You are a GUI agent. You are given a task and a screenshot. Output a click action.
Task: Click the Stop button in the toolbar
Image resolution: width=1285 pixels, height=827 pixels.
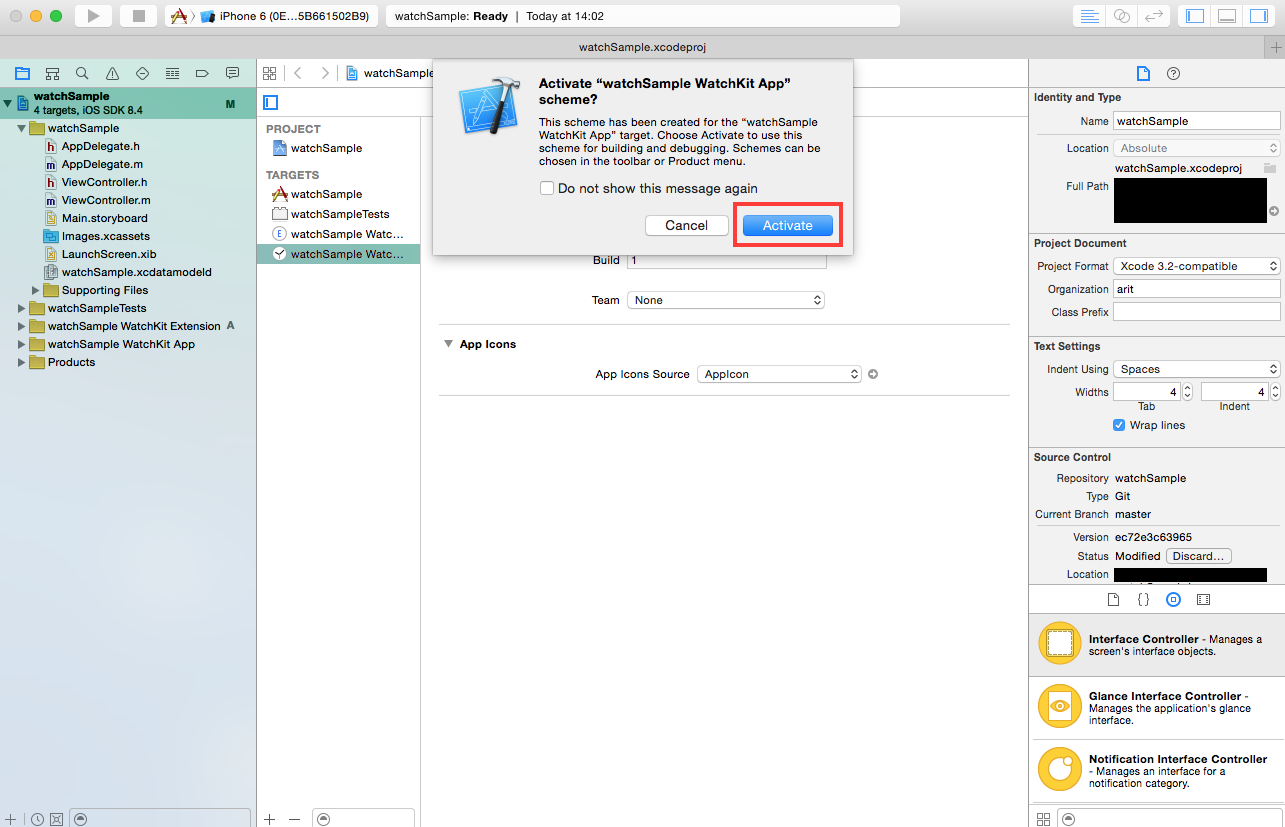(x=139, y=16)
